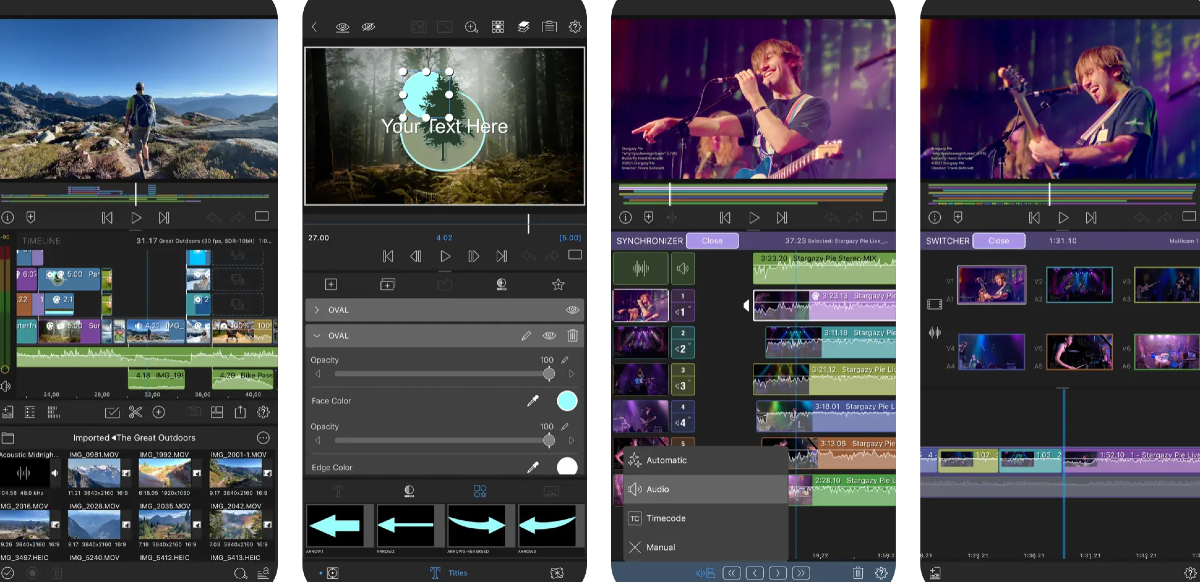Click the first Opacity slider handle
The width and height of the screenshot is (1200, 582).
[549, 374]
